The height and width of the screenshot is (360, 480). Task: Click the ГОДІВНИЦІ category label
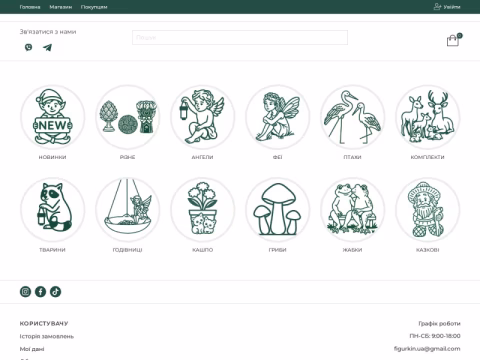(x=127, y=250)
